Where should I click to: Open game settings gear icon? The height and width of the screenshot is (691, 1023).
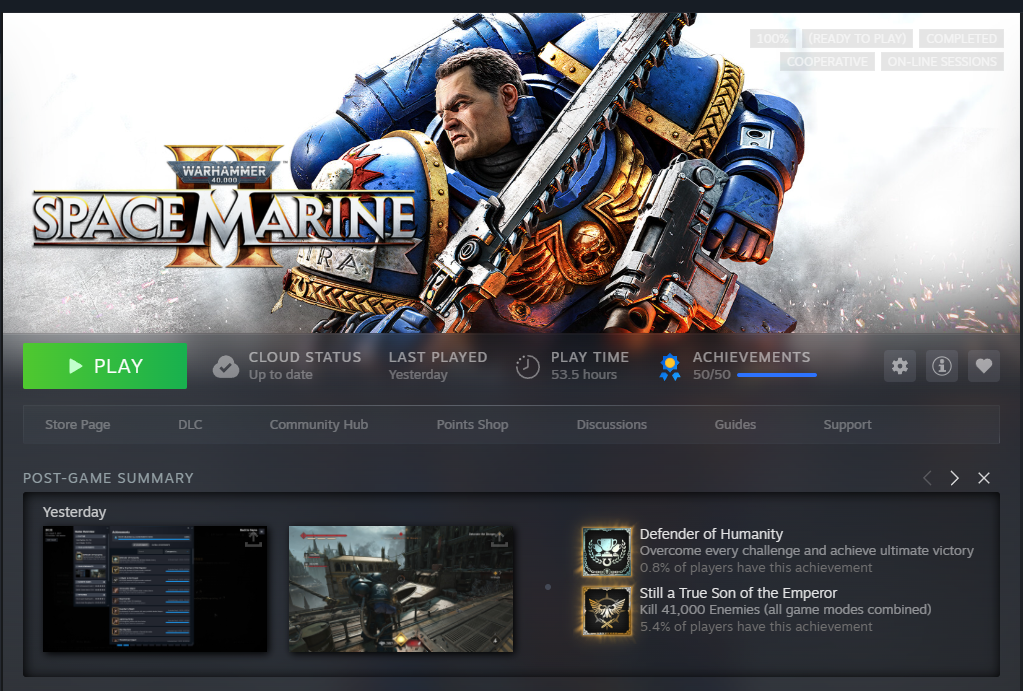point(900,366)
